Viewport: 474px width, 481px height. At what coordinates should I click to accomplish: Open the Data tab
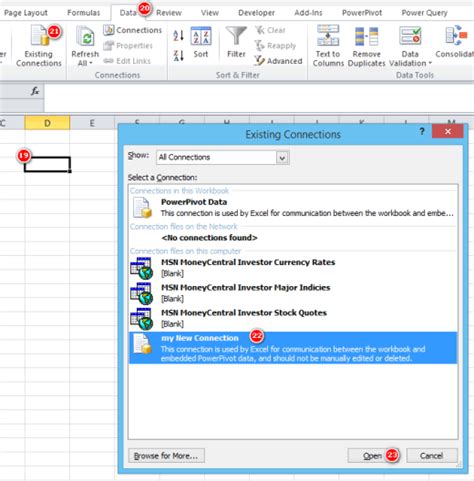click(x=128, y=13)
